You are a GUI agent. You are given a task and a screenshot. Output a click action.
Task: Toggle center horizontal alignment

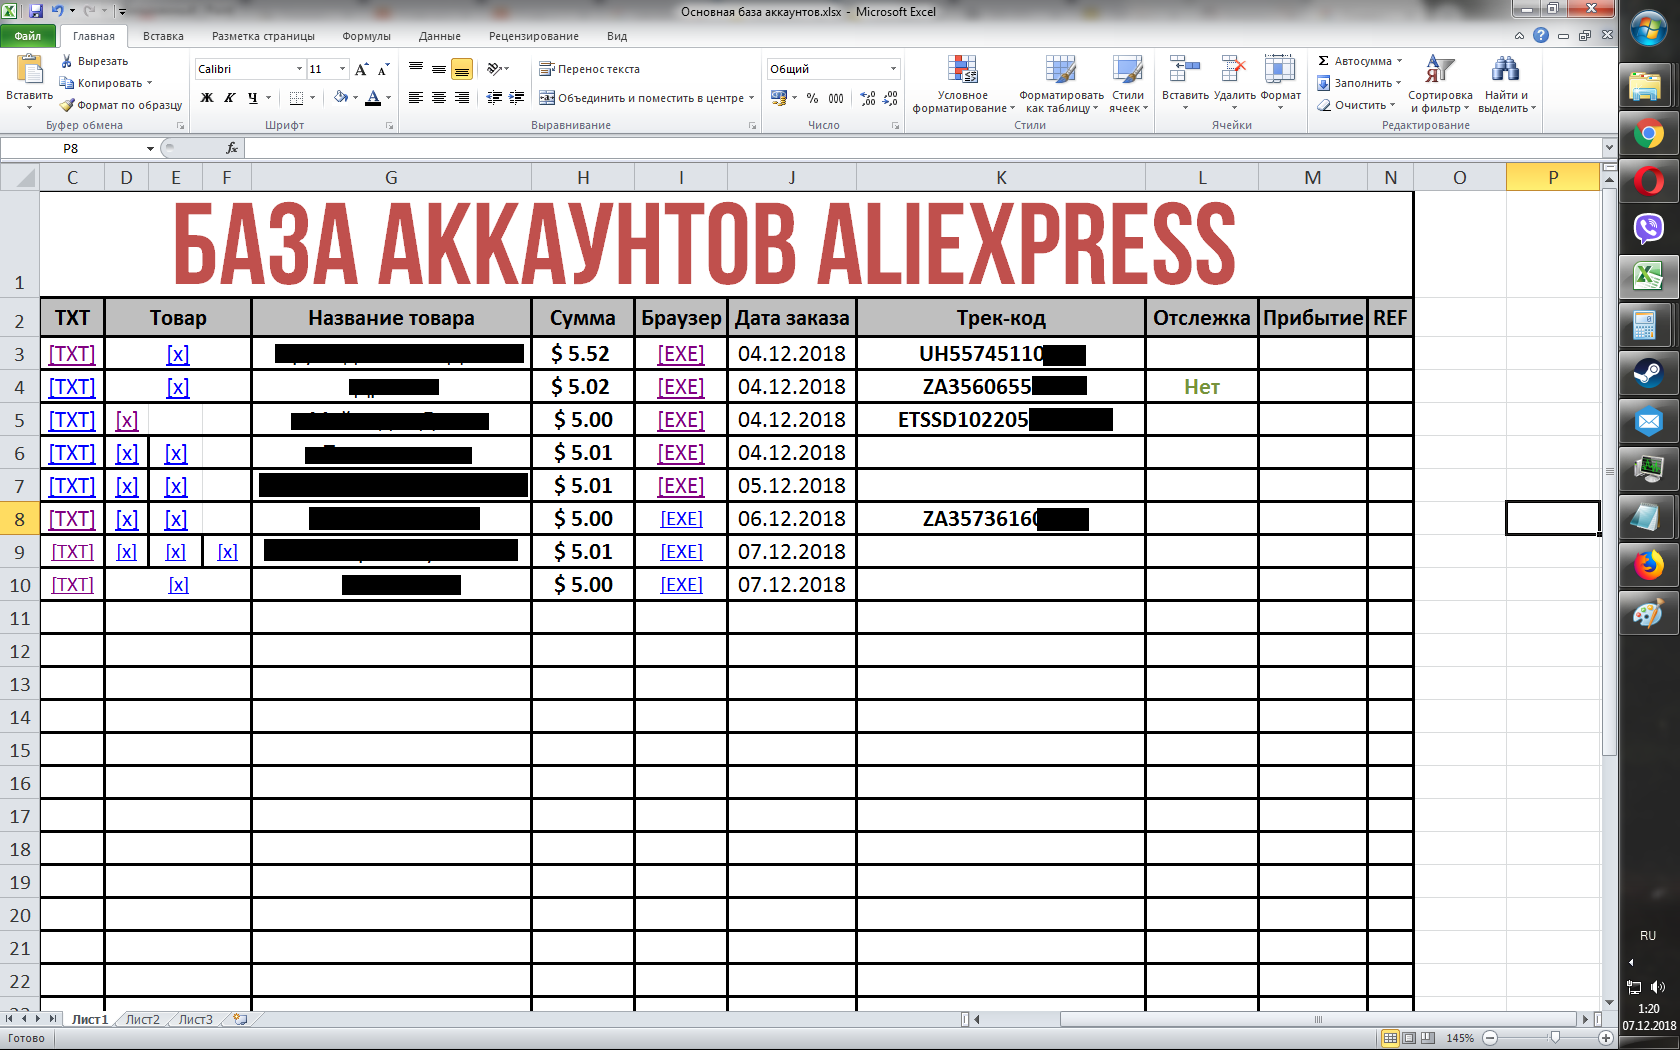(439, 98)
